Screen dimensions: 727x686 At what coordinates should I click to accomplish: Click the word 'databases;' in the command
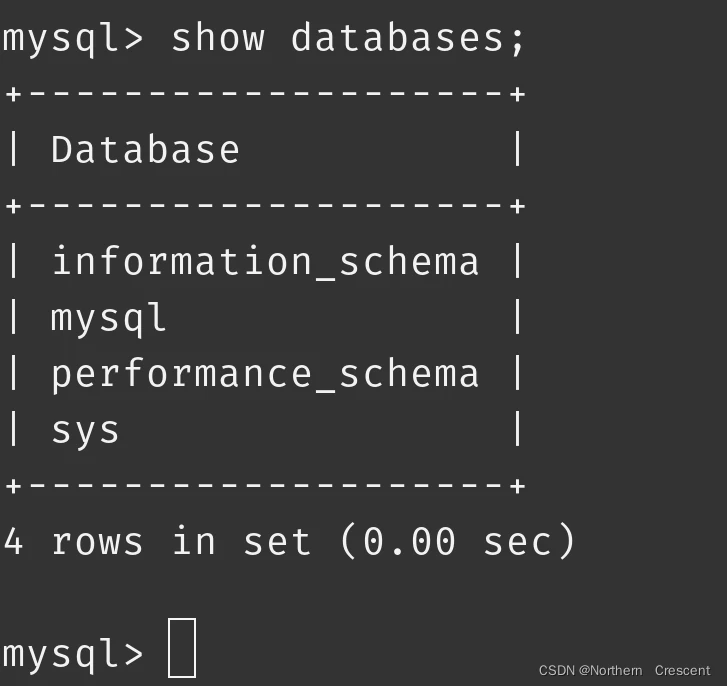click(x=408, y=38)
